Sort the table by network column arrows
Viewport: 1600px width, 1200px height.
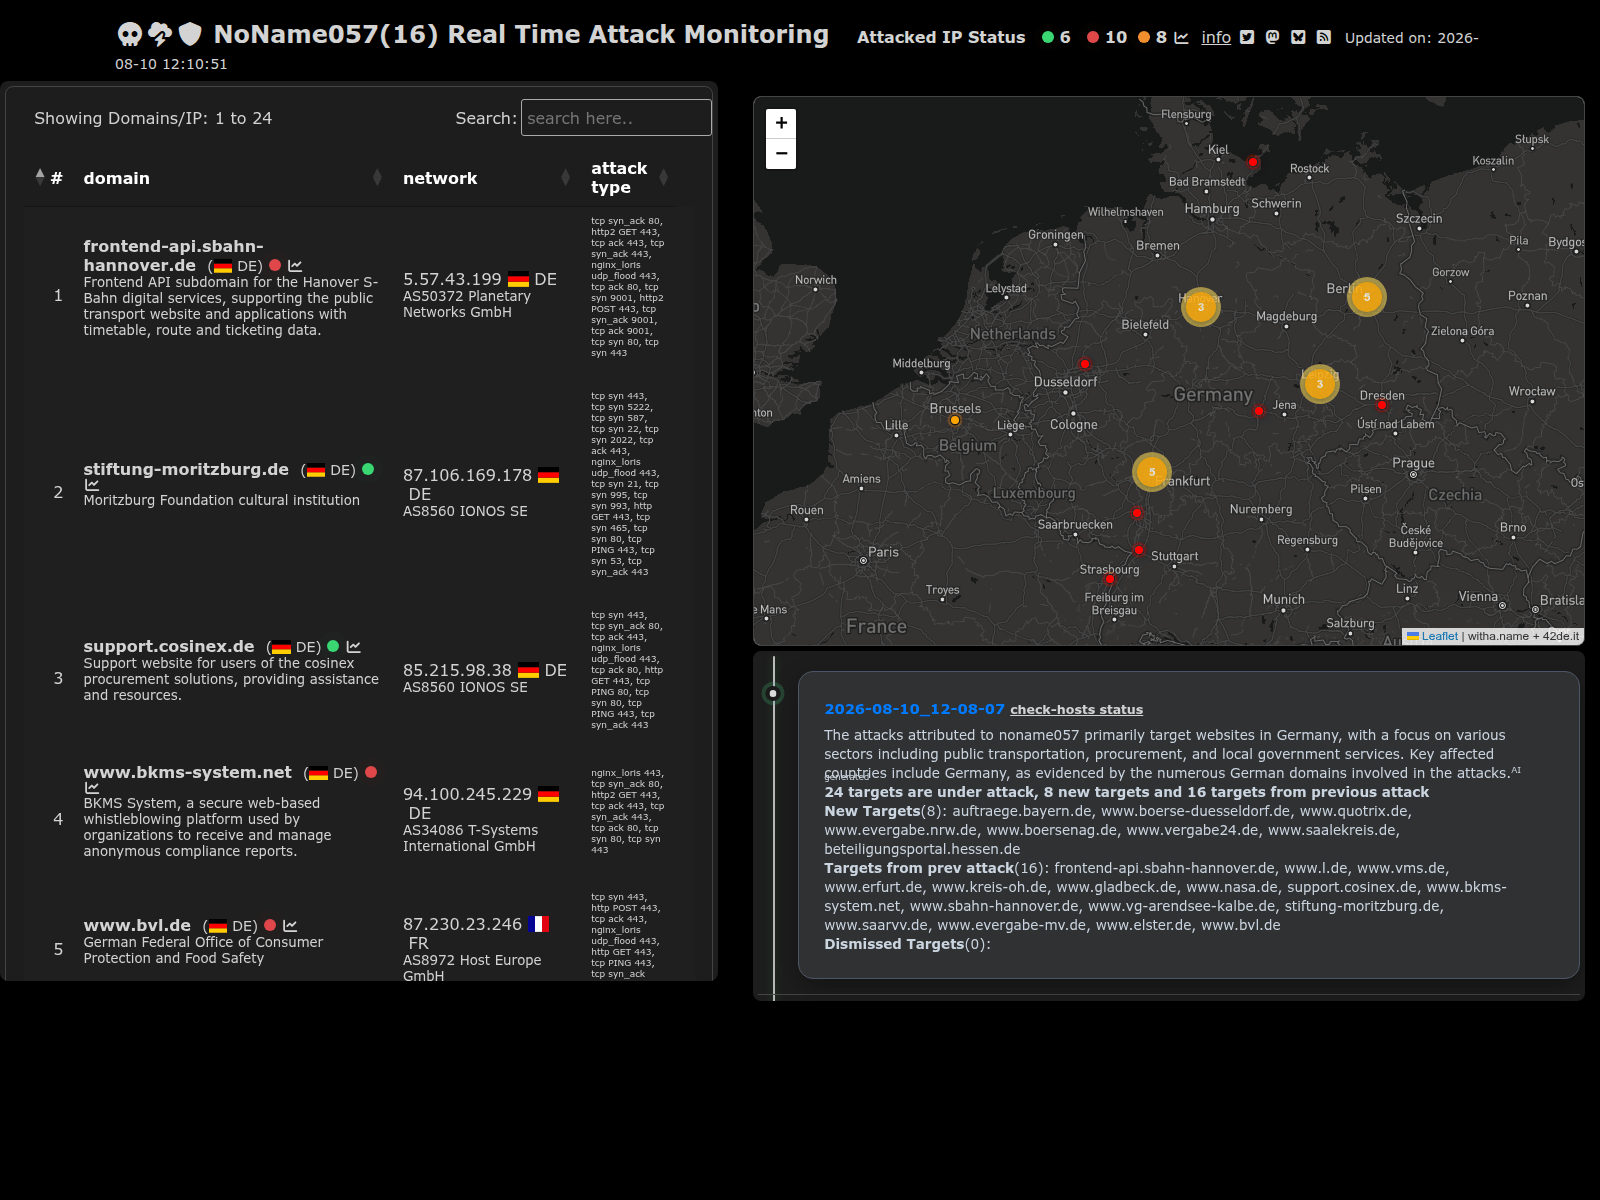[565, 178]
